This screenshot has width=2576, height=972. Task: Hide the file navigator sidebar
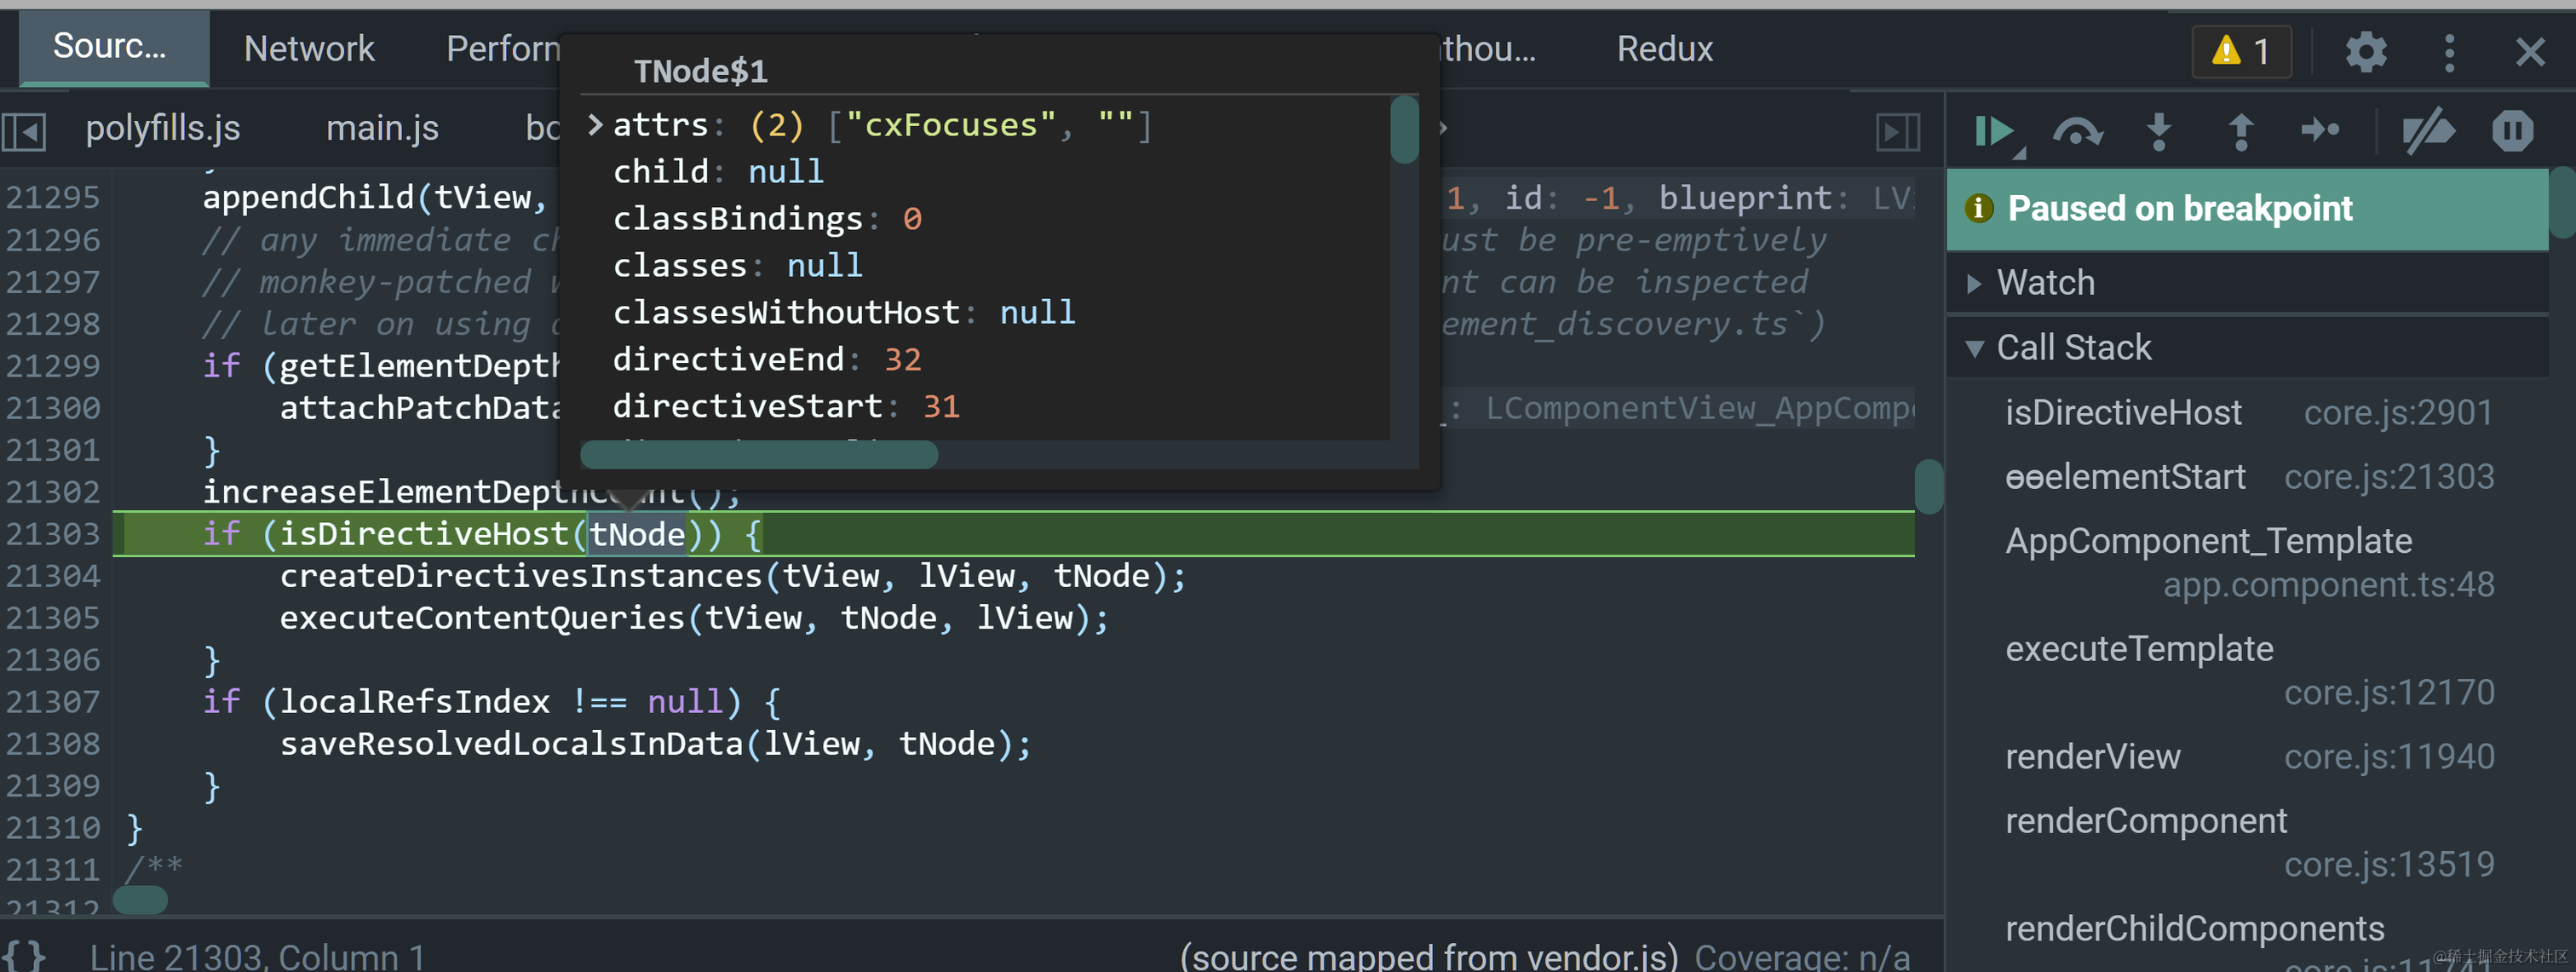[24, 131]
